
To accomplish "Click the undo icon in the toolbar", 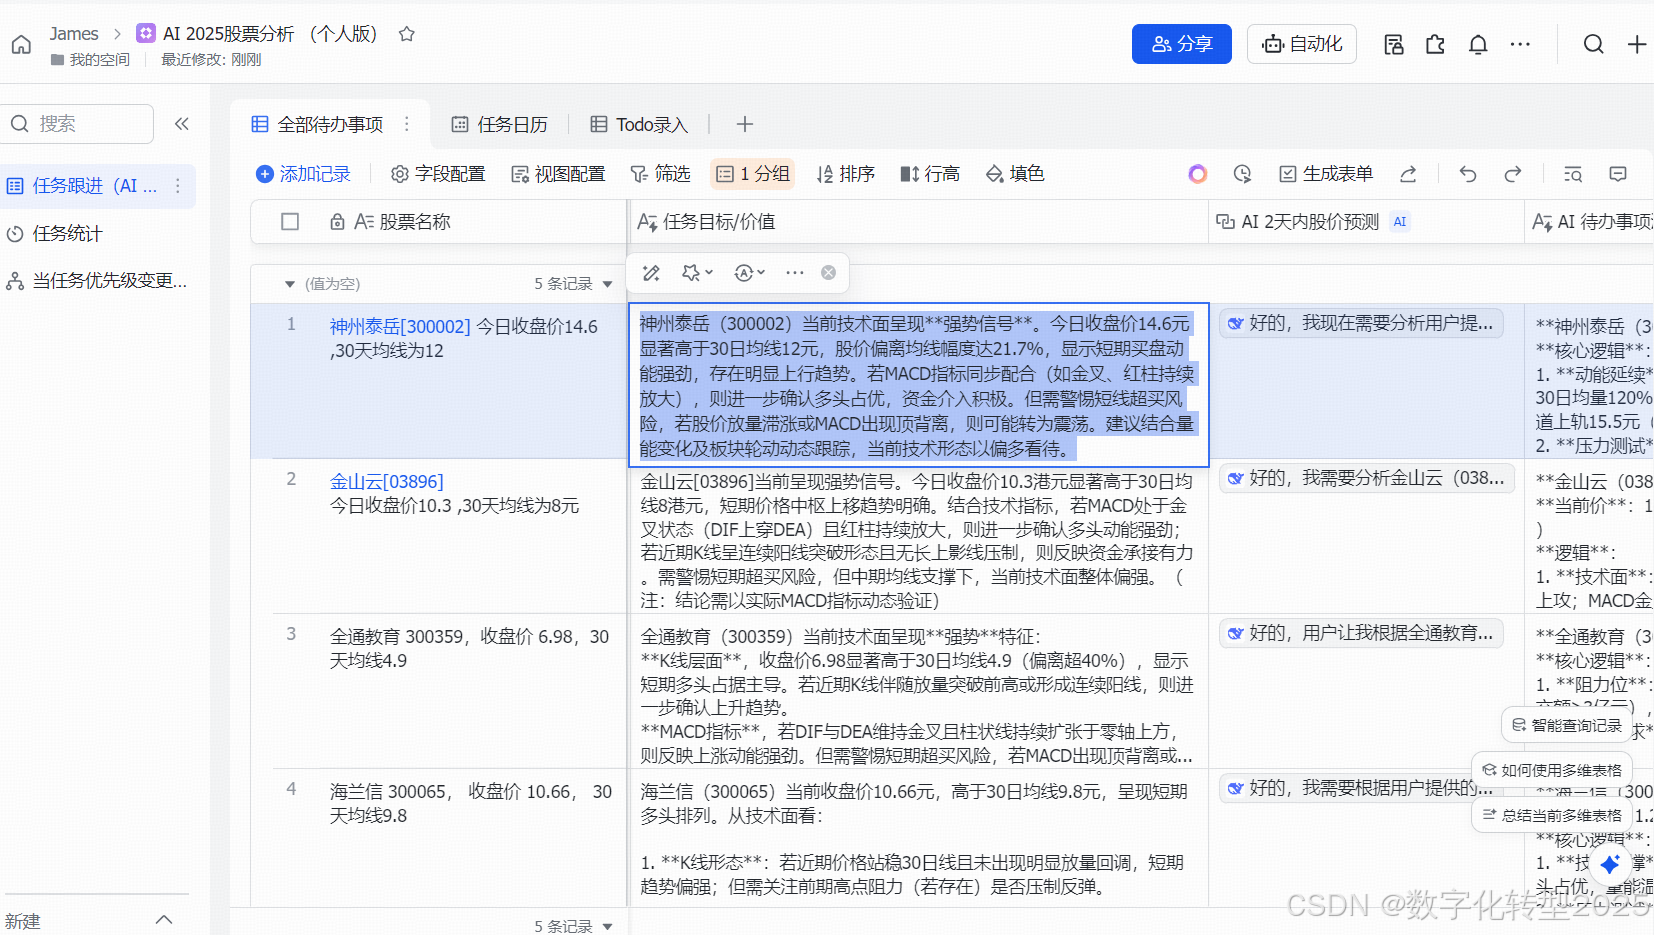I will [x=1467, y=173].
